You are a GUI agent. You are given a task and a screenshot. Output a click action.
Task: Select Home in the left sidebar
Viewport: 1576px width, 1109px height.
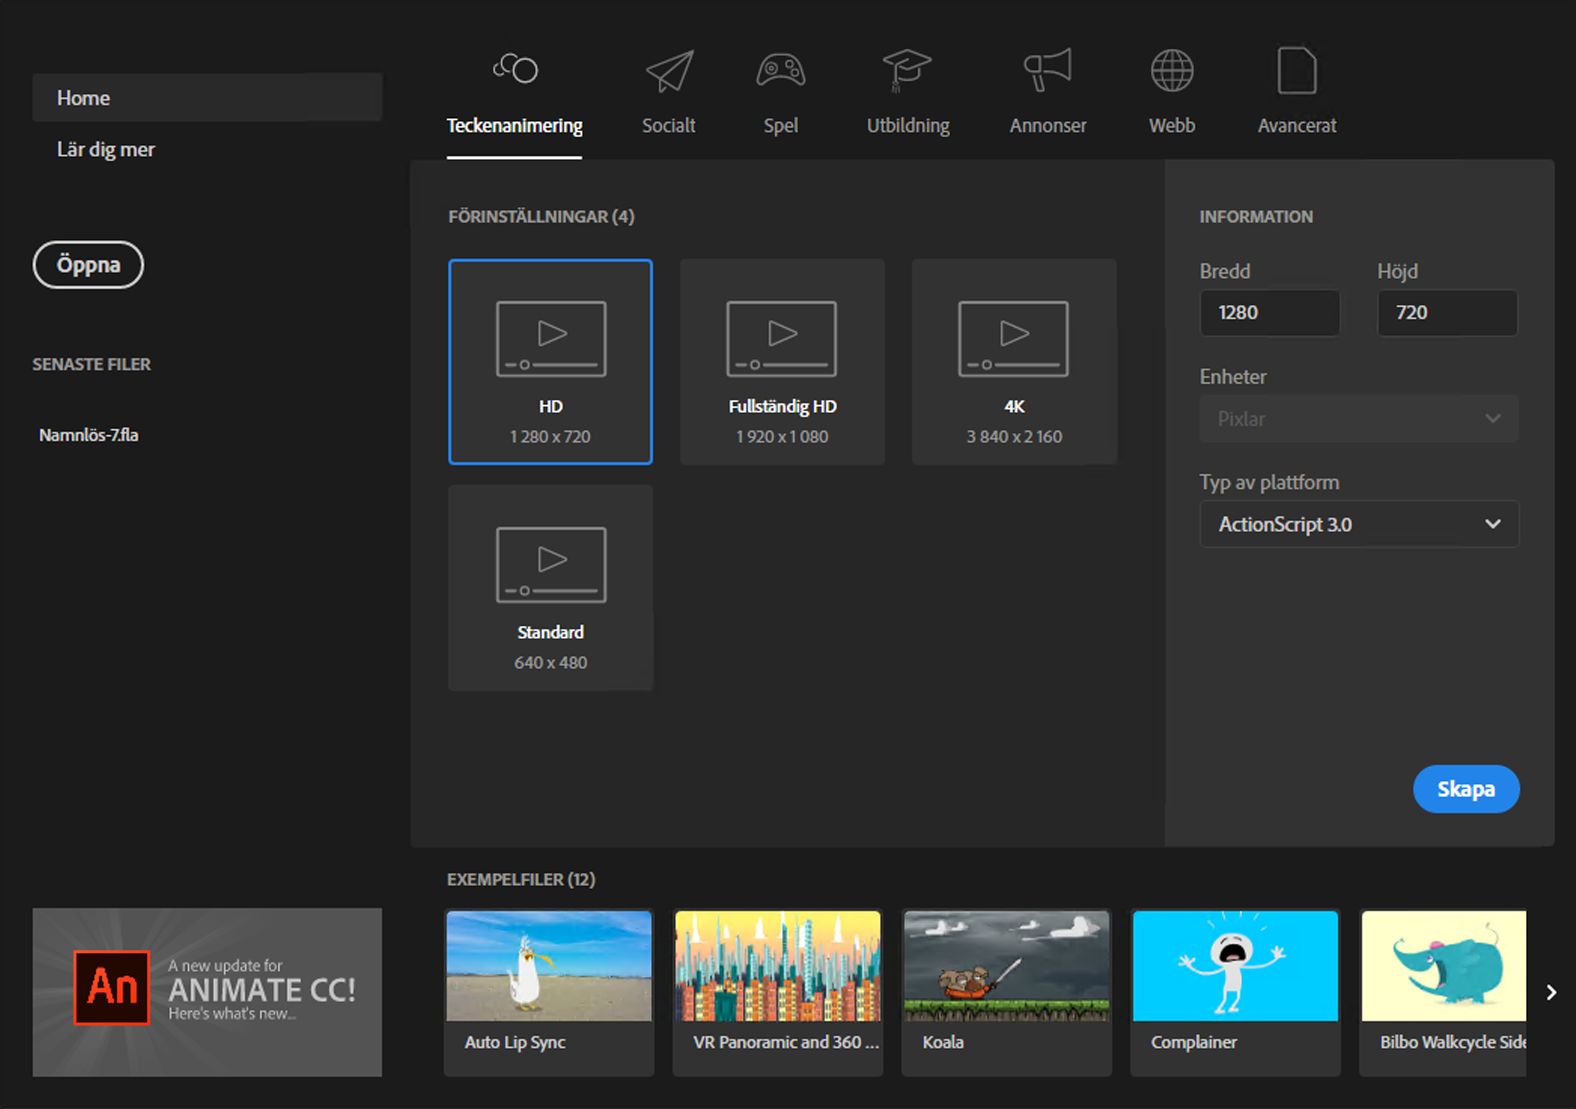[207, 98]
